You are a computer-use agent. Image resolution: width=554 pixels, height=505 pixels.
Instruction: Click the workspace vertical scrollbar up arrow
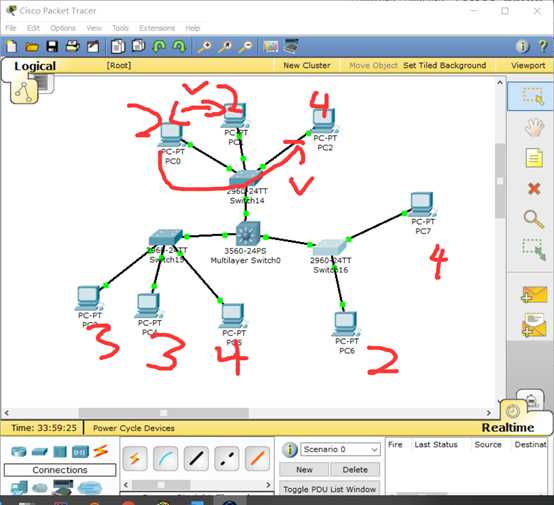point(500,83)
